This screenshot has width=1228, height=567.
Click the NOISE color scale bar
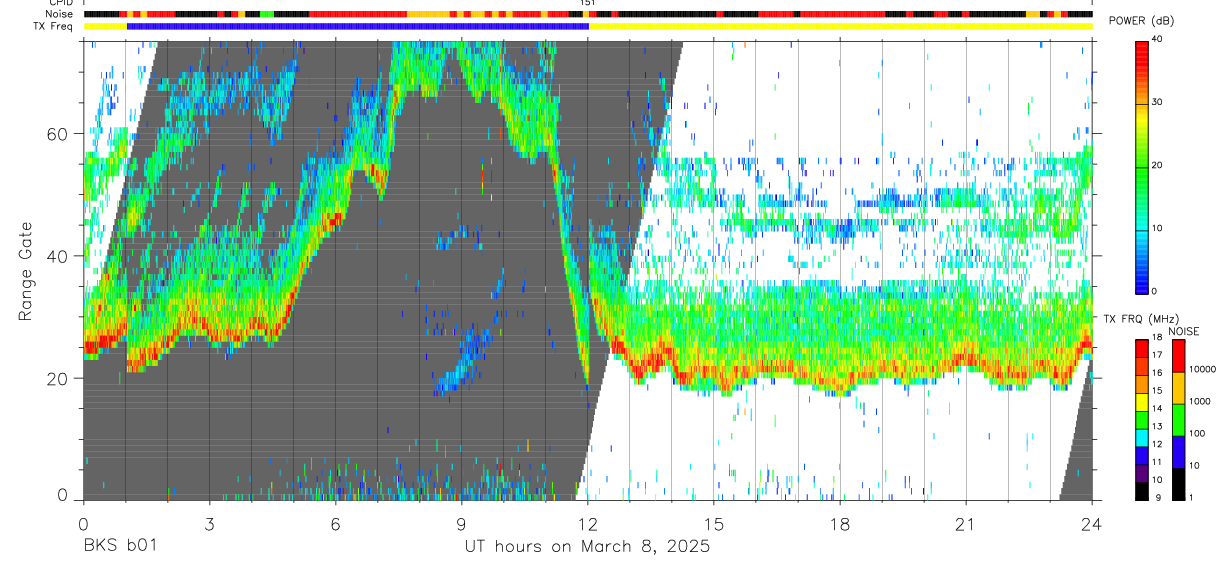1178,420
